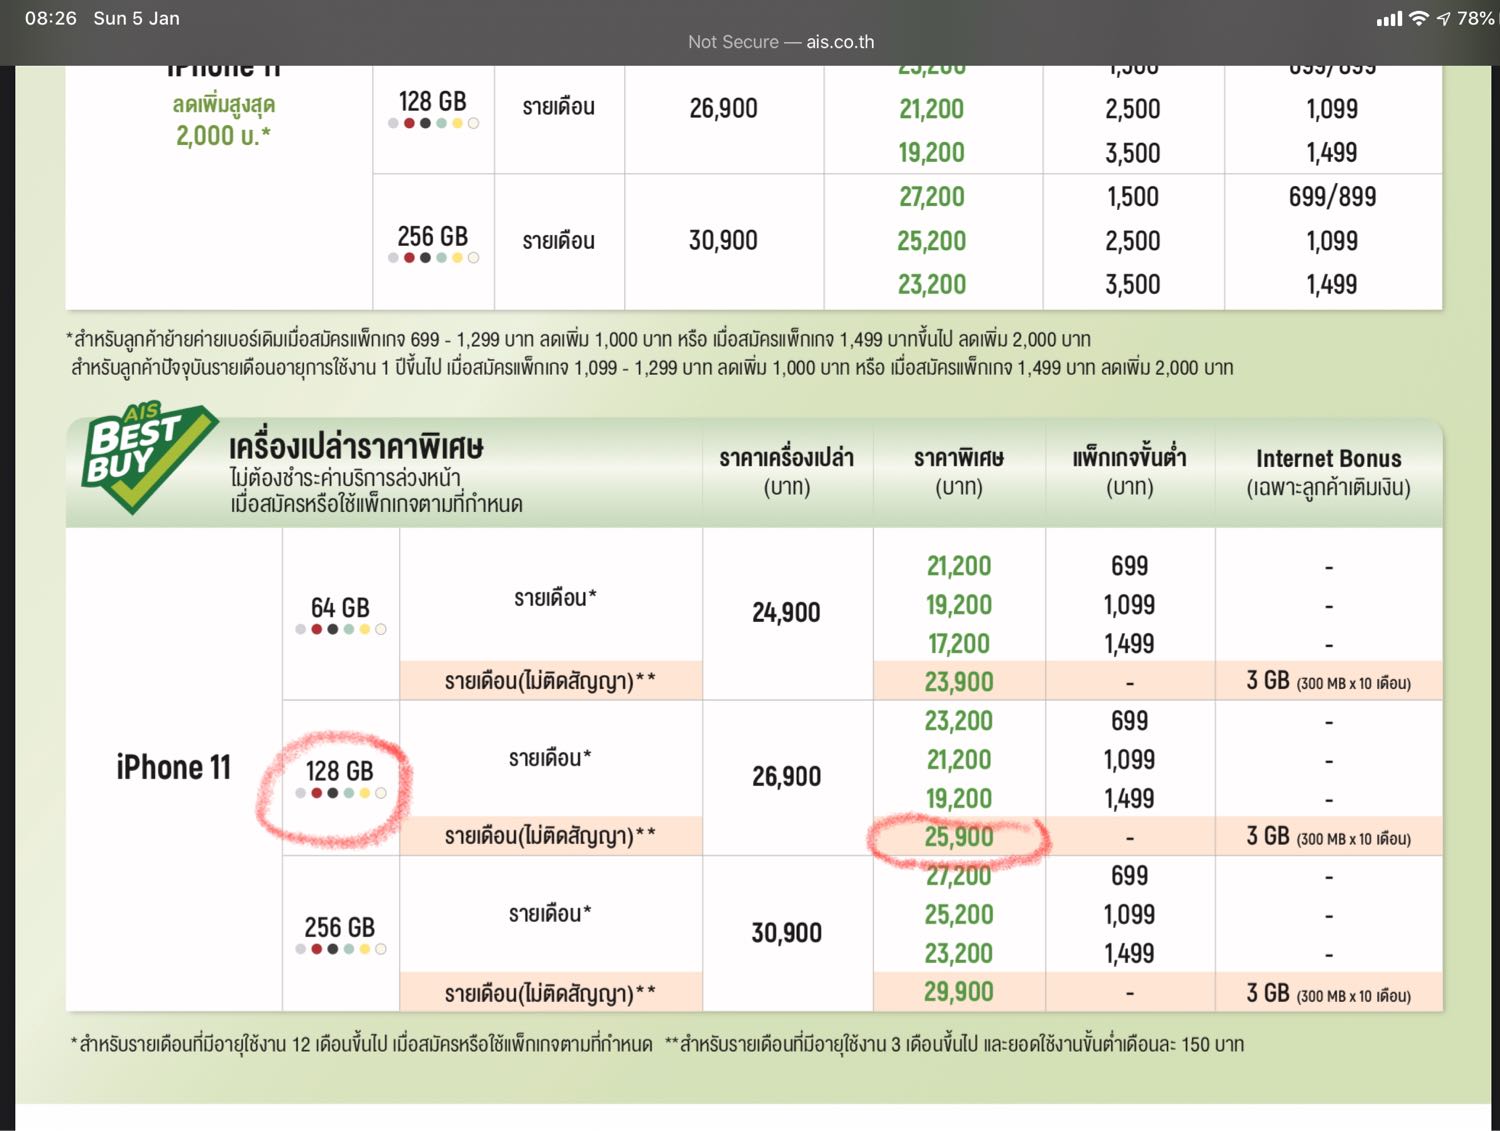Pick the red color dot under 64 GB
The width and height of the screenshot is (1500, 1131).
317,629
